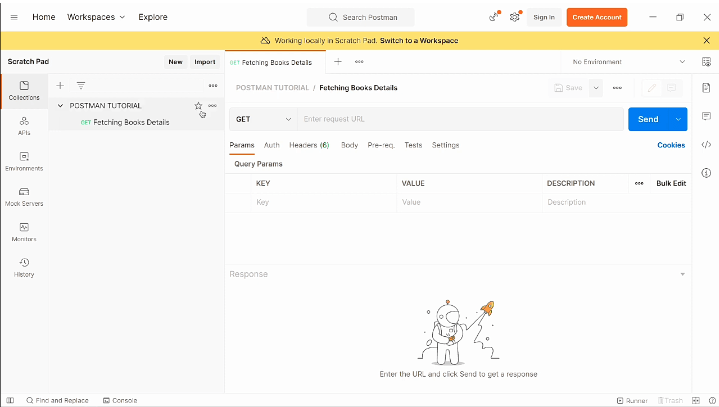Click Create Account button
This screenshot has width=719, height=407.
click(x=597, y=17)
